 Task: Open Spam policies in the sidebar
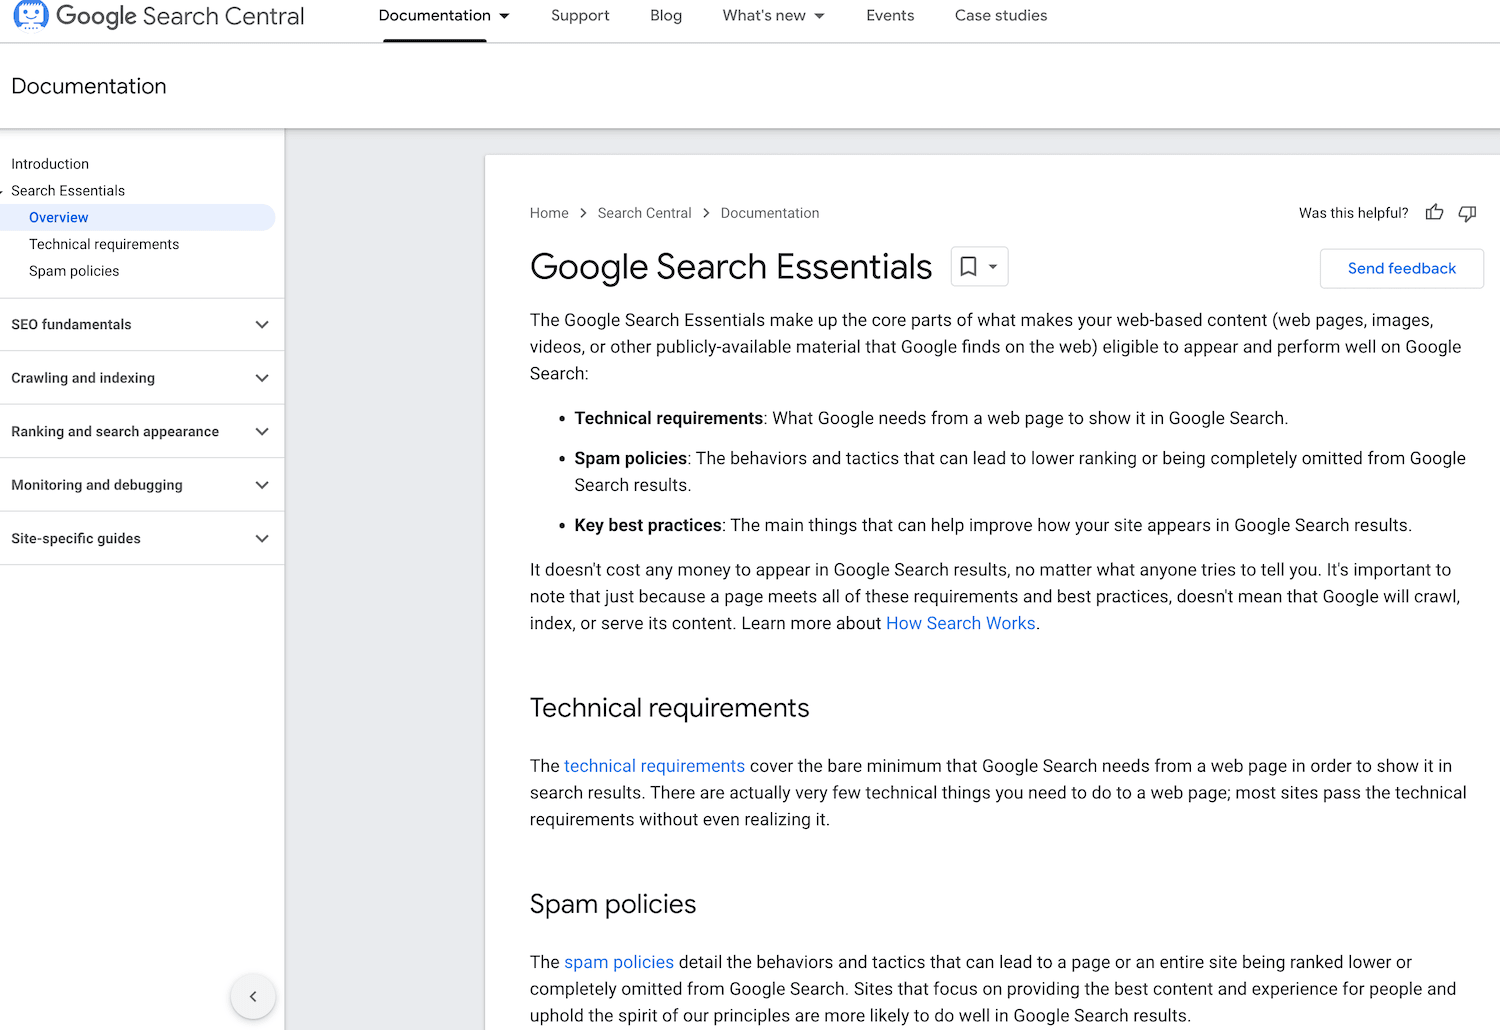click(x=74, y=271)
